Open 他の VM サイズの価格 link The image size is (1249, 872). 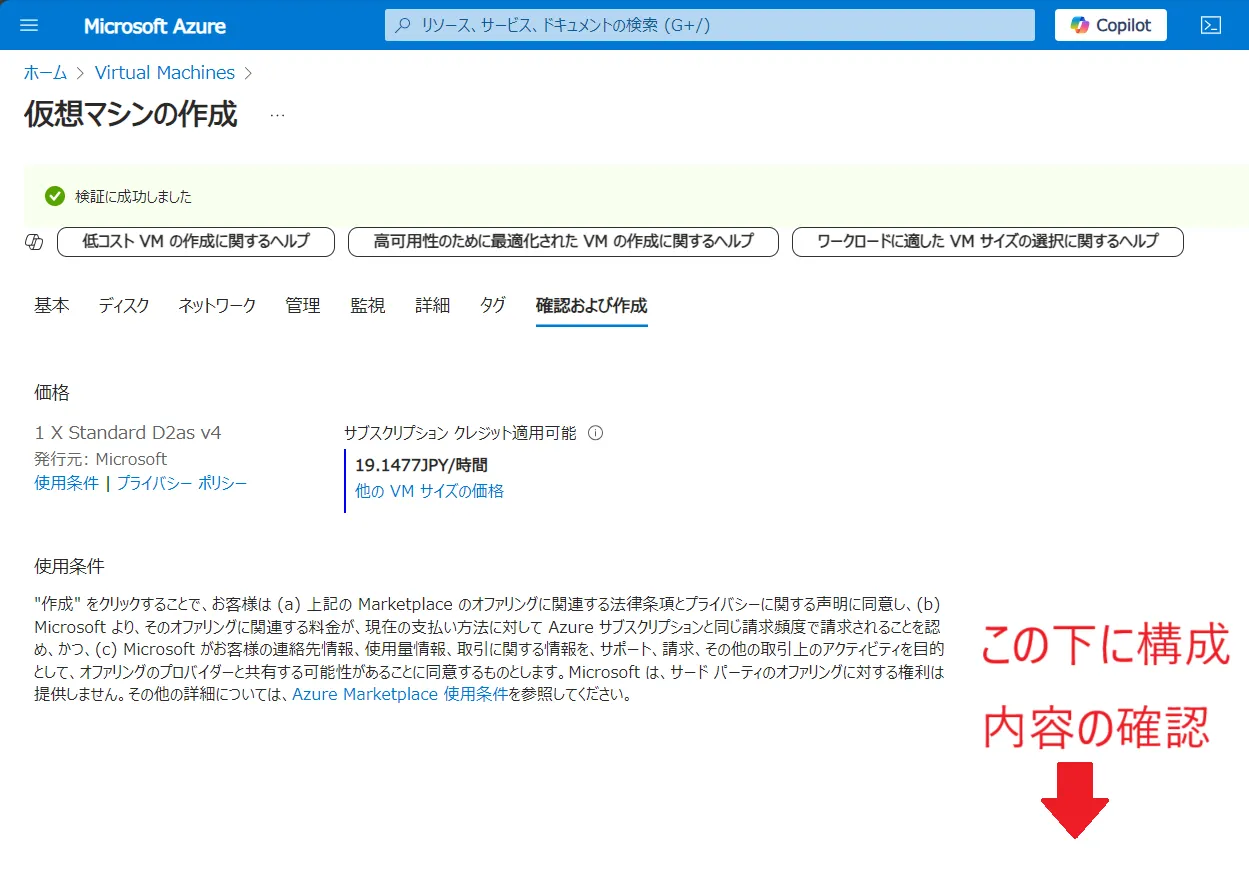point(429,491)
